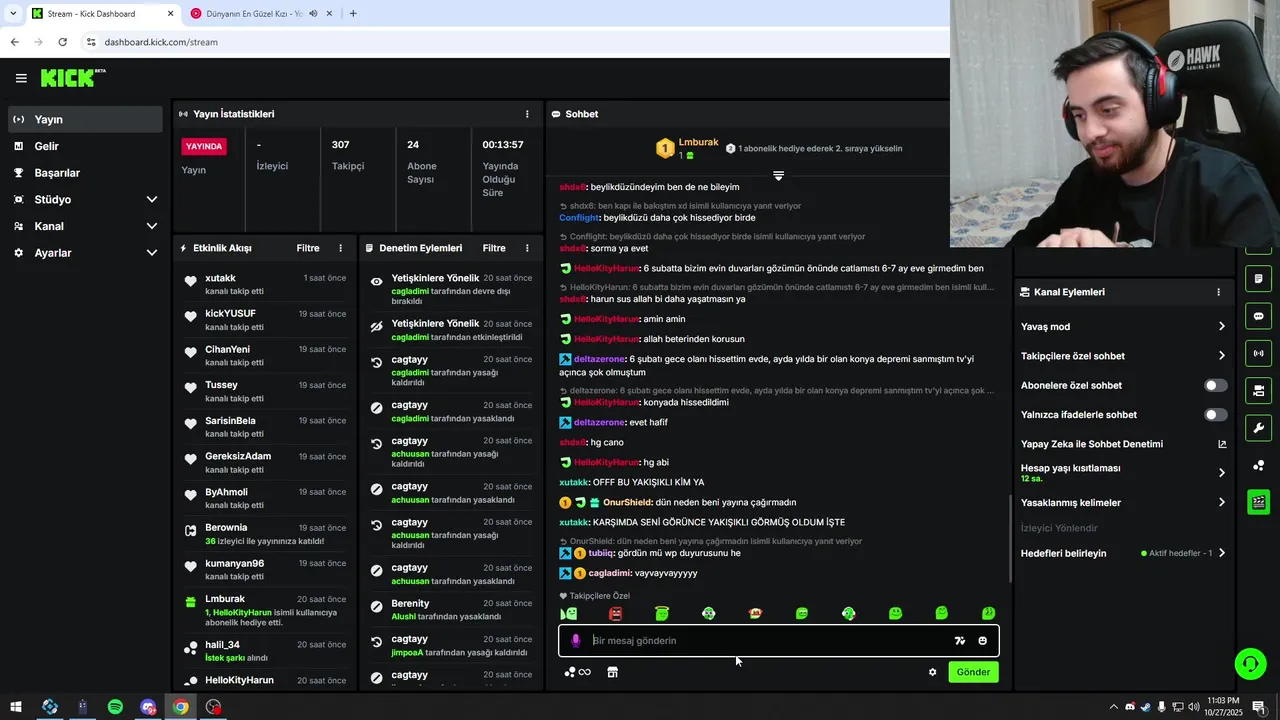Screen dimensions: 1280x720
Task: Open Etkinlik Akışı panel three-dot menu
Action: (x=340, y=248)
